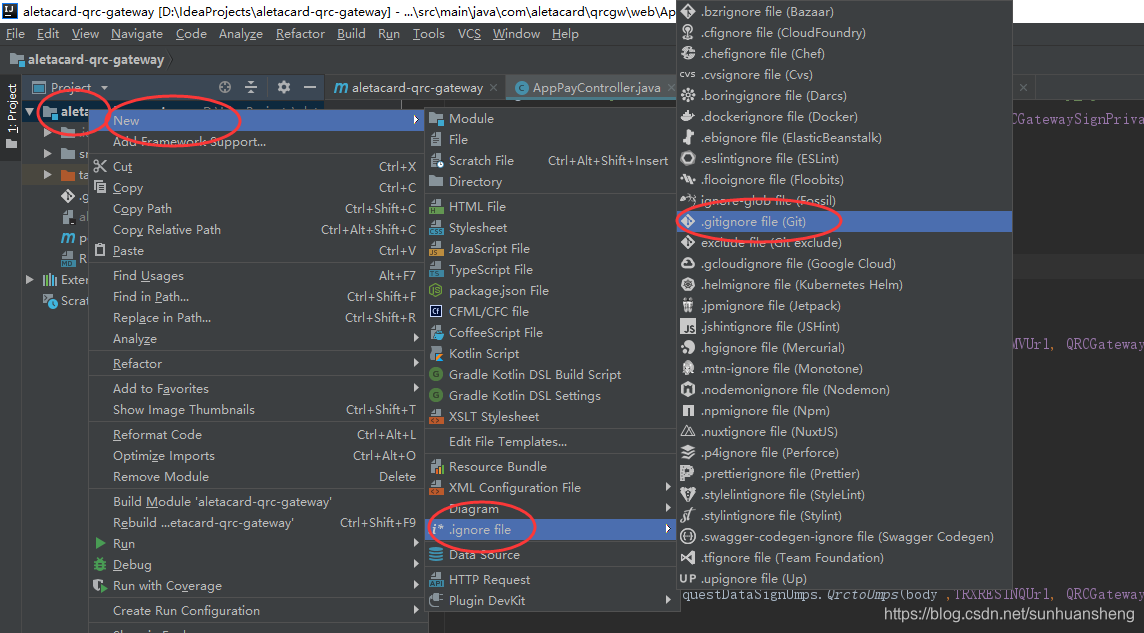Expand the External Libraries tree node
The image size is (1144, 633).
pos(30,279)
